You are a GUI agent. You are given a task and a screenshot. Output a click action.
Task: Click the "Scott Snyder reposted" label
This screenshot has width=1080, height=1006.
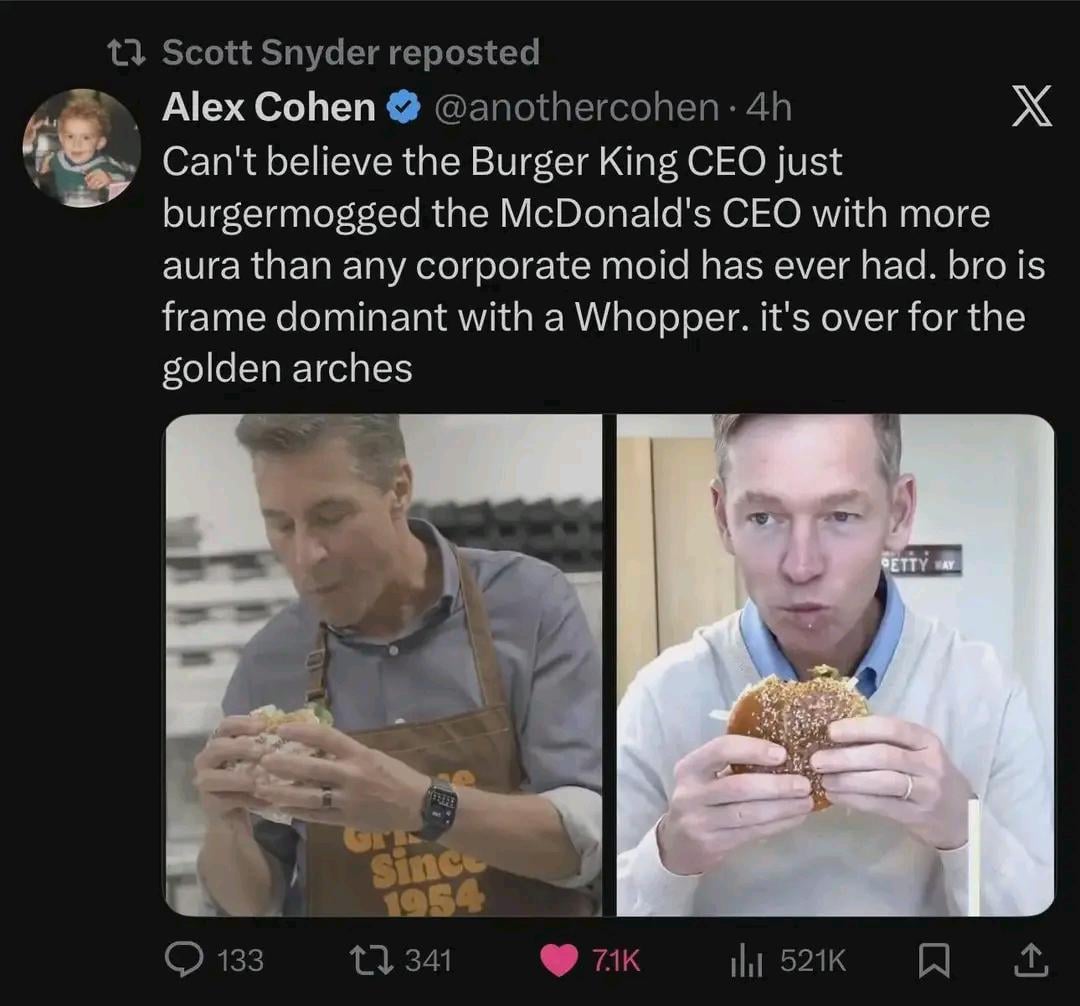pyautogui.click(x=350, y=52)
